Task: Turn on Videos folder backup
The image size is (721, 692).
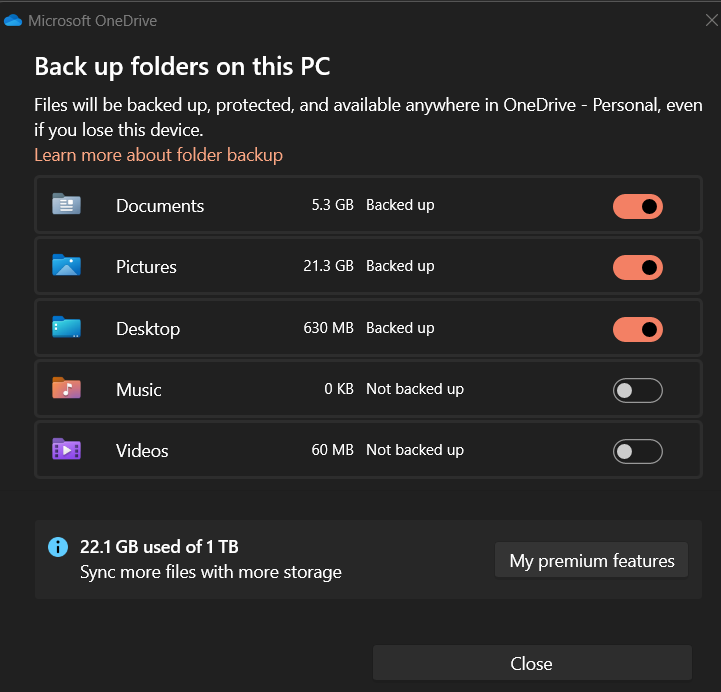Action: point(637,452)
